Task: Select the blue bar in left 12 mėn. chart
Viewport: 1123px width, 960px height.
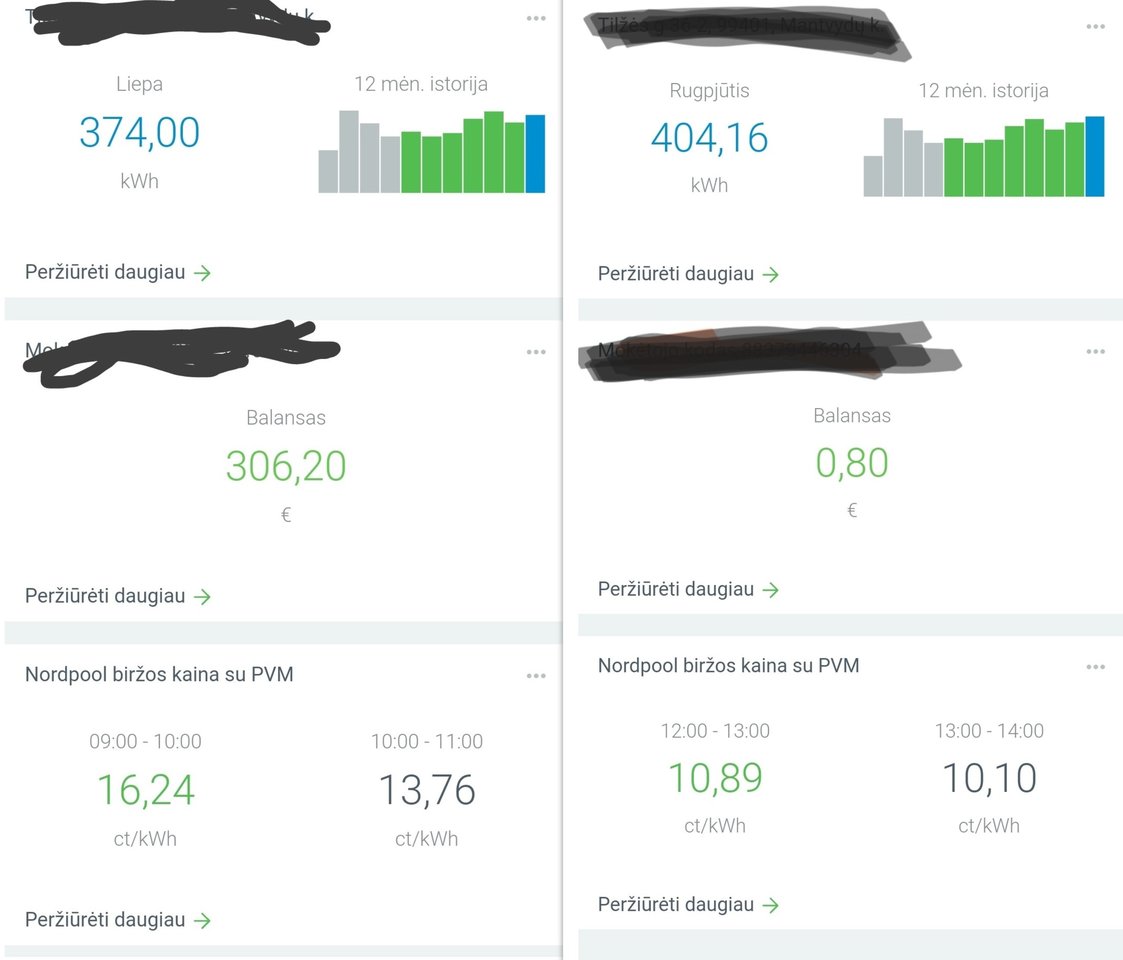Action: point(535,154)
